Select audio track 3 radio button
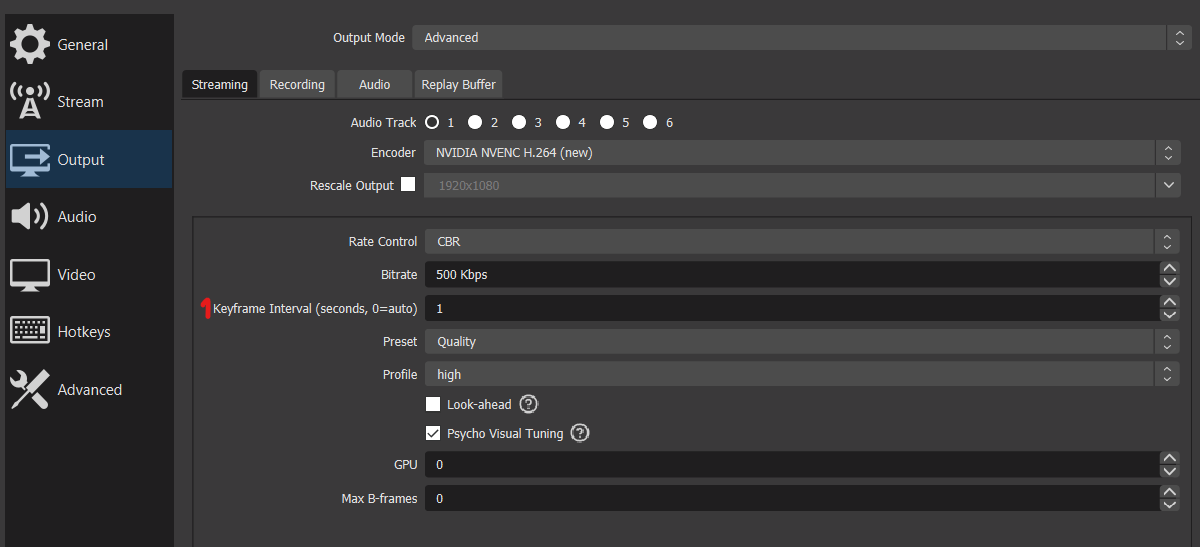This screenshot has height=547, width=1200. point(519,123)
